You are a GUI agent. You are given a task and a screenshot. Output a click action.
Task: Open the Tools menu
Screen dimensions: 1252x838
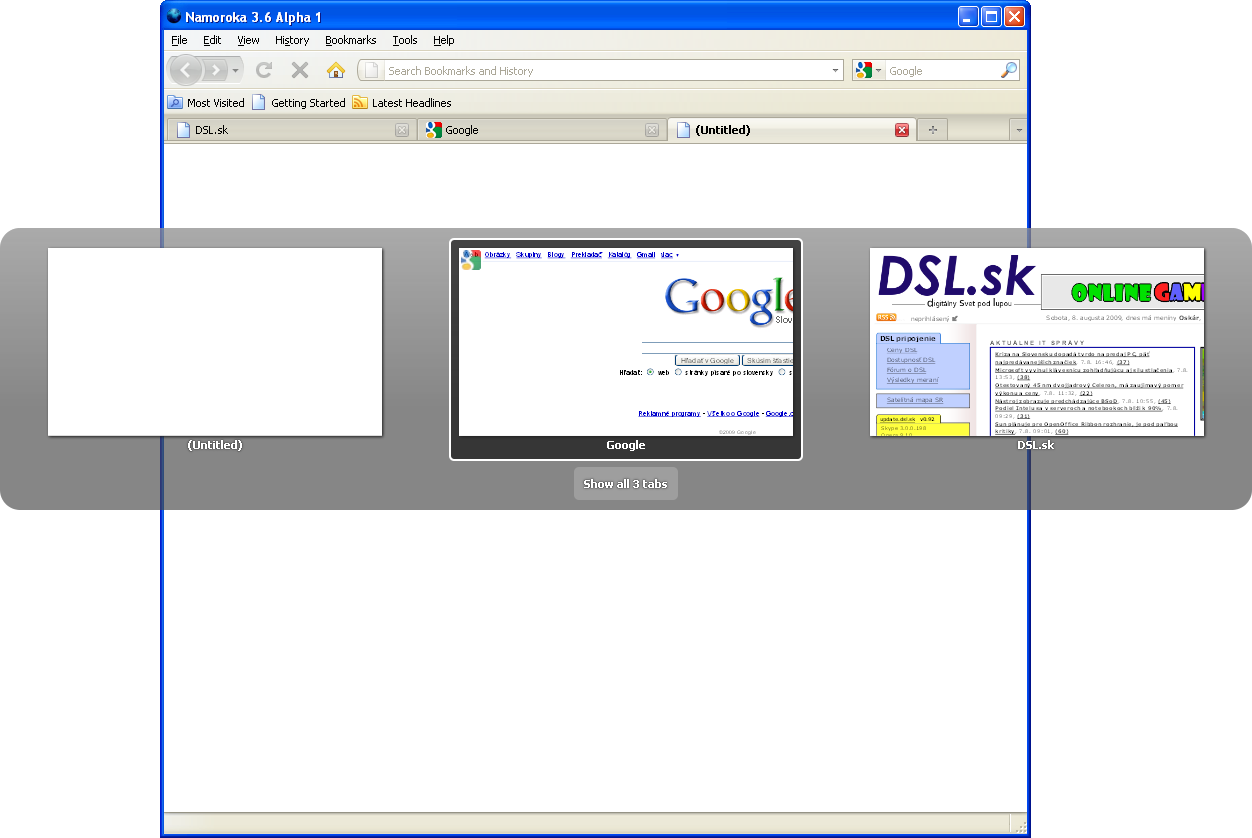[x=405, y=40]
